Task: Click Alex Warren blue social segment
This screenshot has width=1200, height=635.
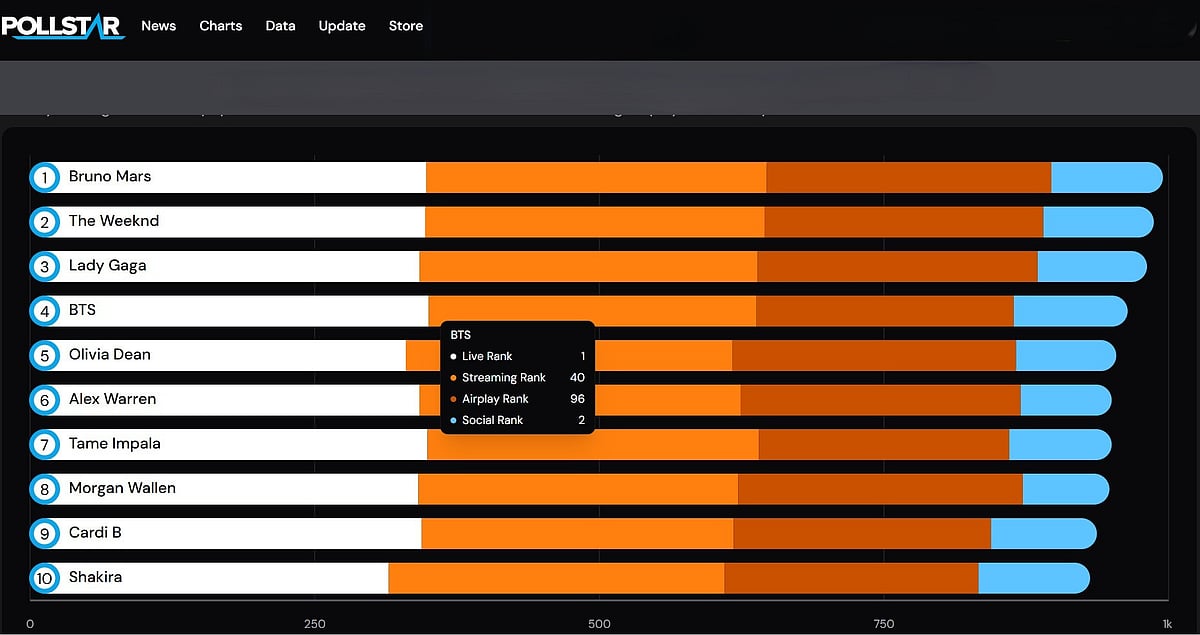Action: tap(1066, 400)
